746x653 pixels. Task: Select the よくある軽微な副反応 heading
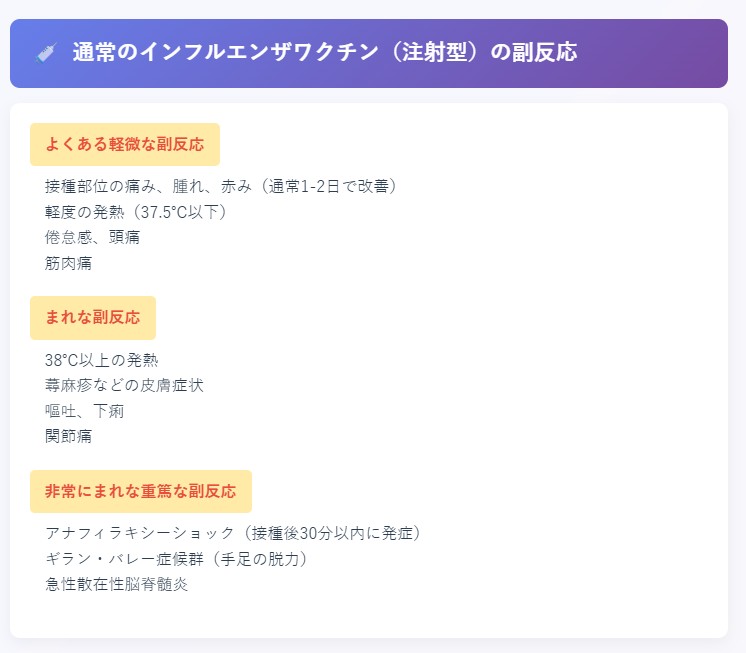(x=125, y=144)
